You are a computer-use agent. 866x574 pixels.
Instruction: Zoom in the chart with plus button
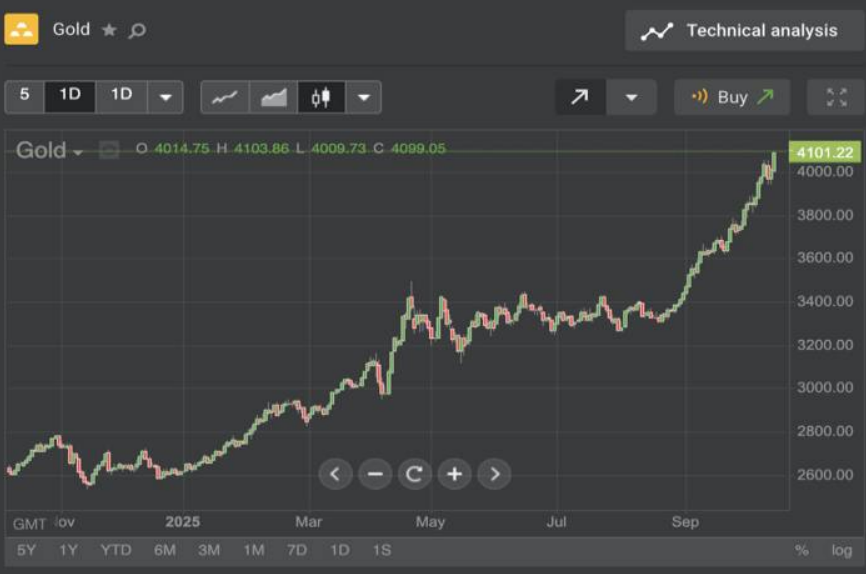coord(454,474)
